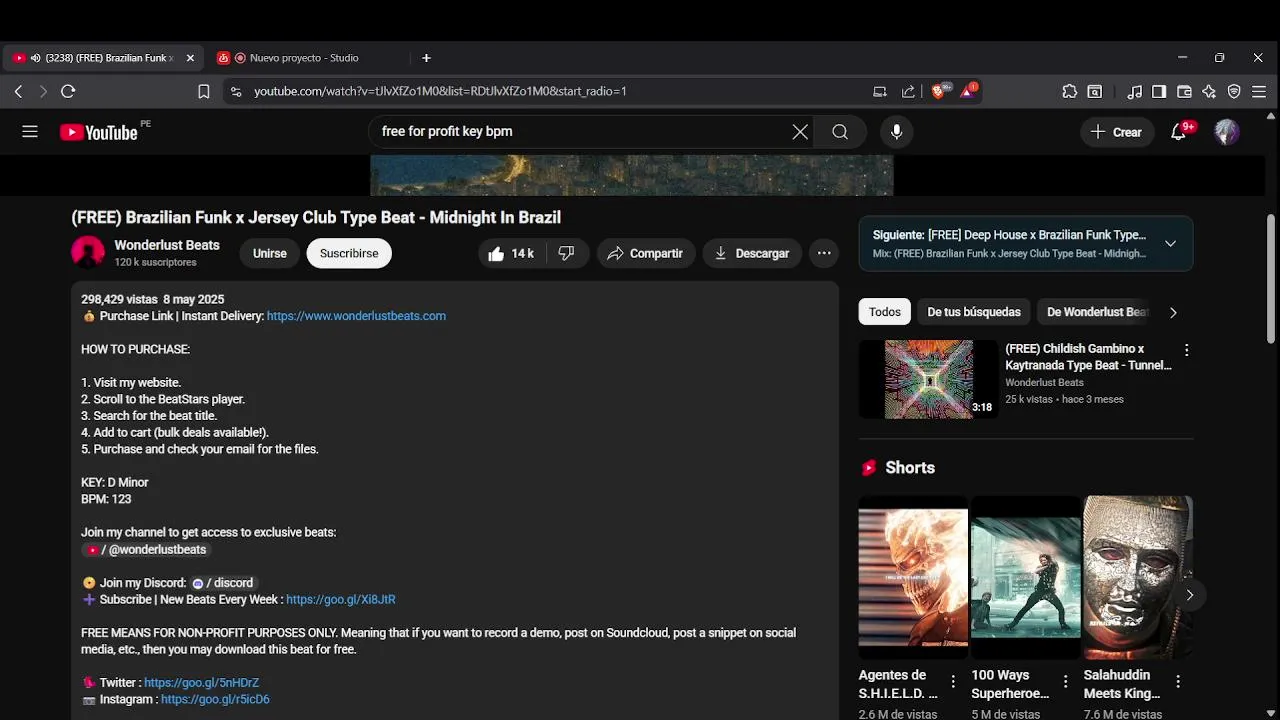Open options for the Childish Gambino video
Viewport: 1280px width, 720px height.
coord(1186,350)
